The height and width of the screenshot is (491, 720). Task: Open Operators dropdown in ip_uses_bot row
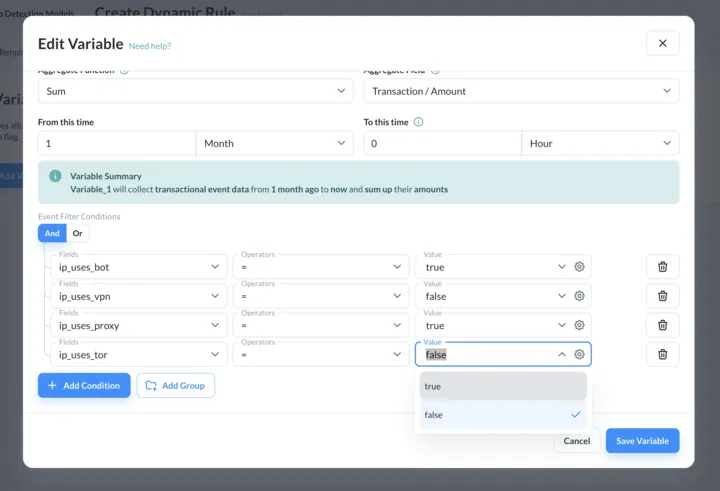(x=321, y=267)
